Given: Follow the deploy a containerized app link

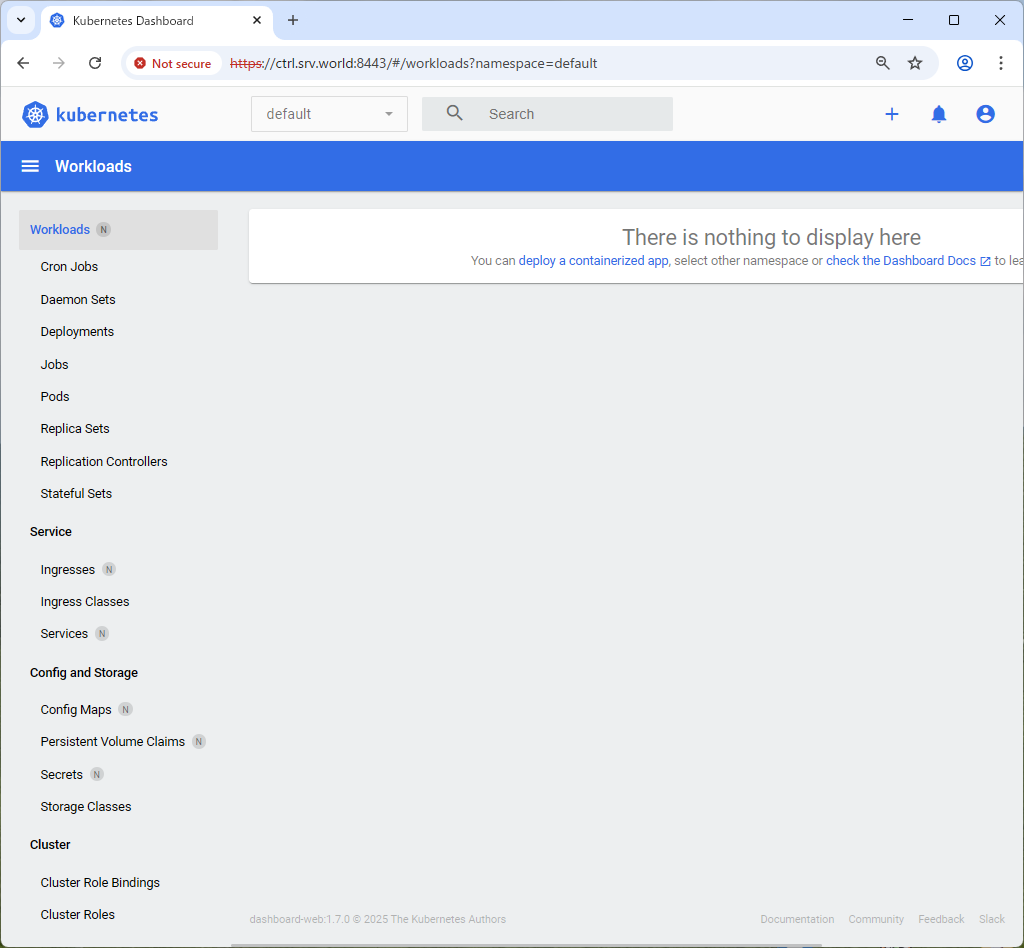Looking at the screenshot, I should click(x=593, y=261).
